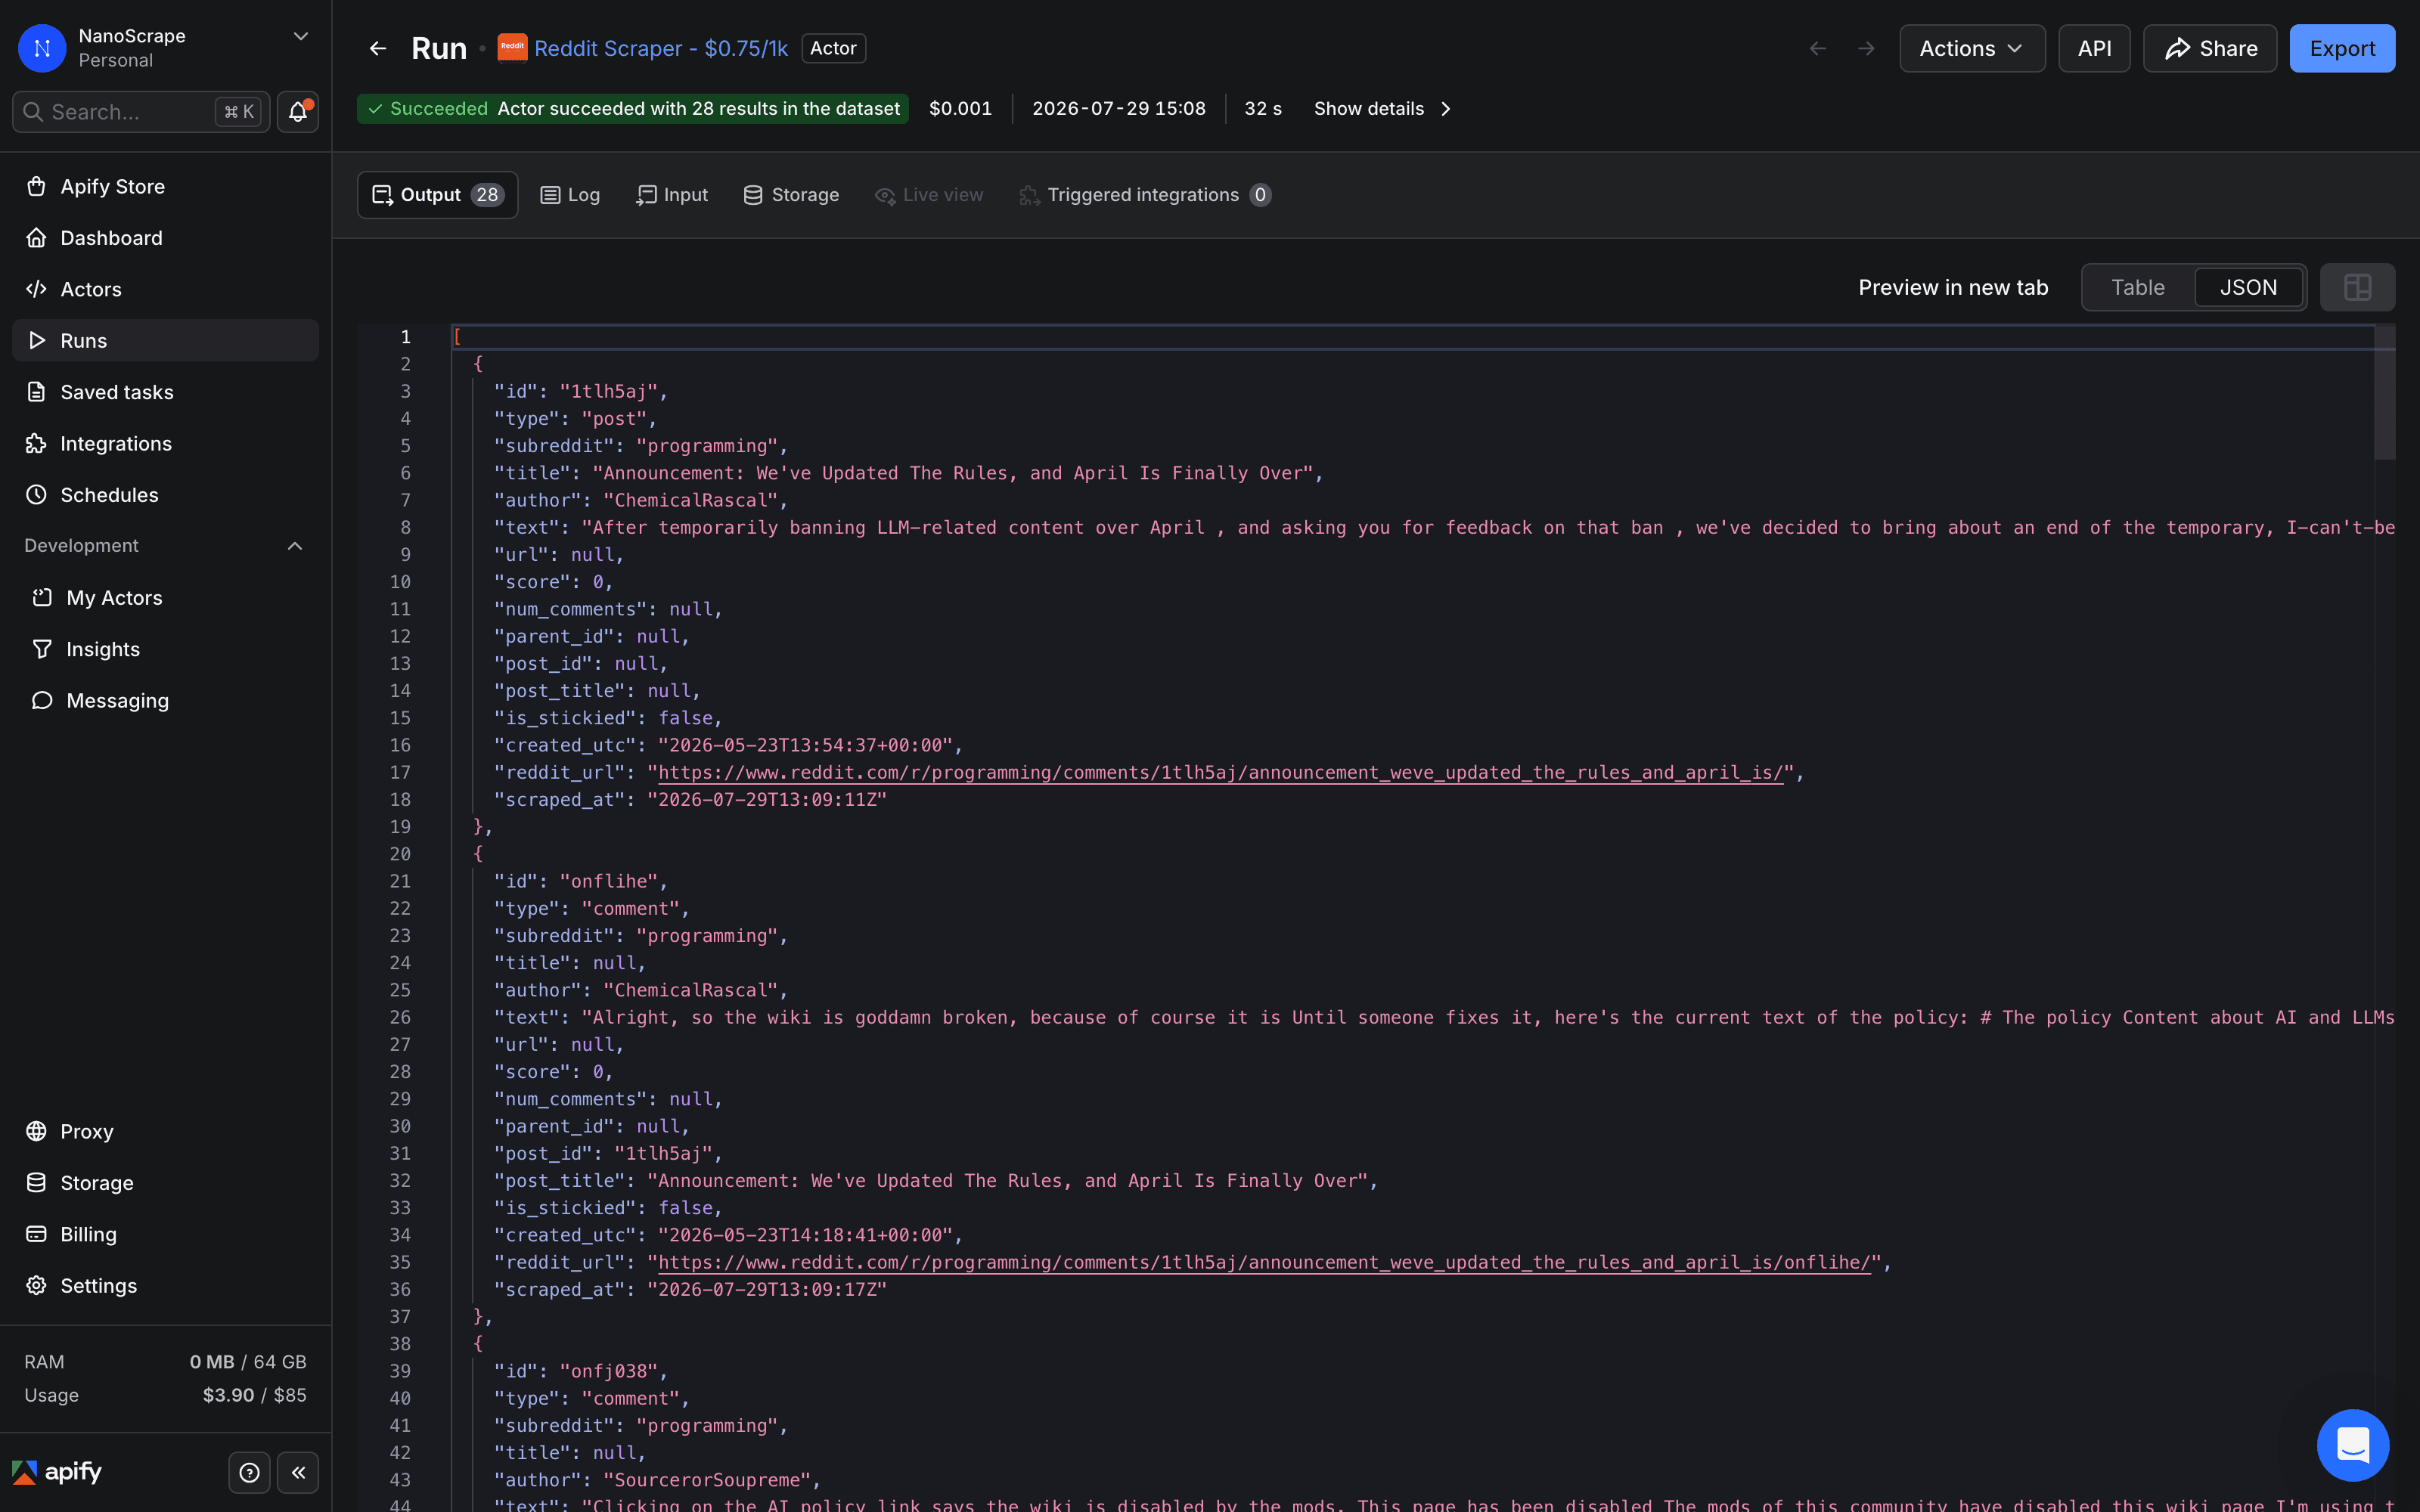Click the Billing card icon

(x=36, y=1234)
